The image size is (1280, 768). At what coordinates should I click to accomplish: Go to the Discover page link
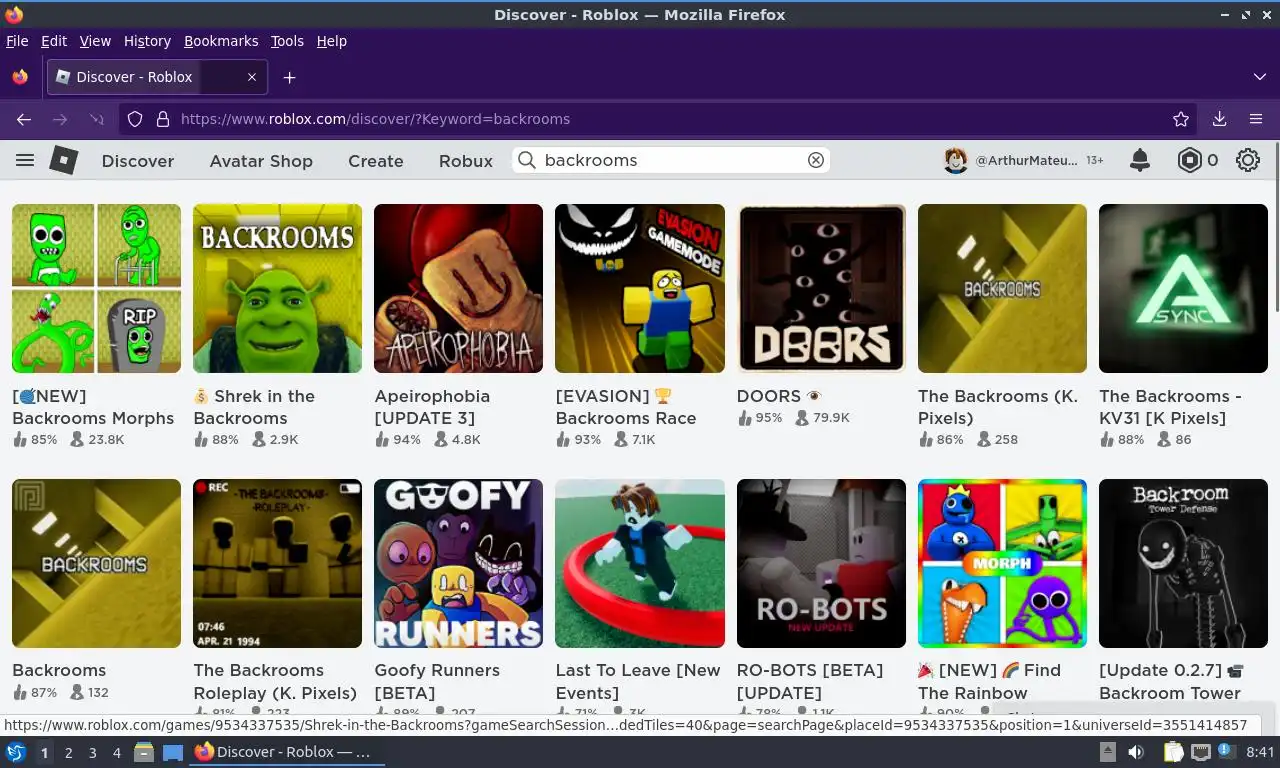coord(138,161)
